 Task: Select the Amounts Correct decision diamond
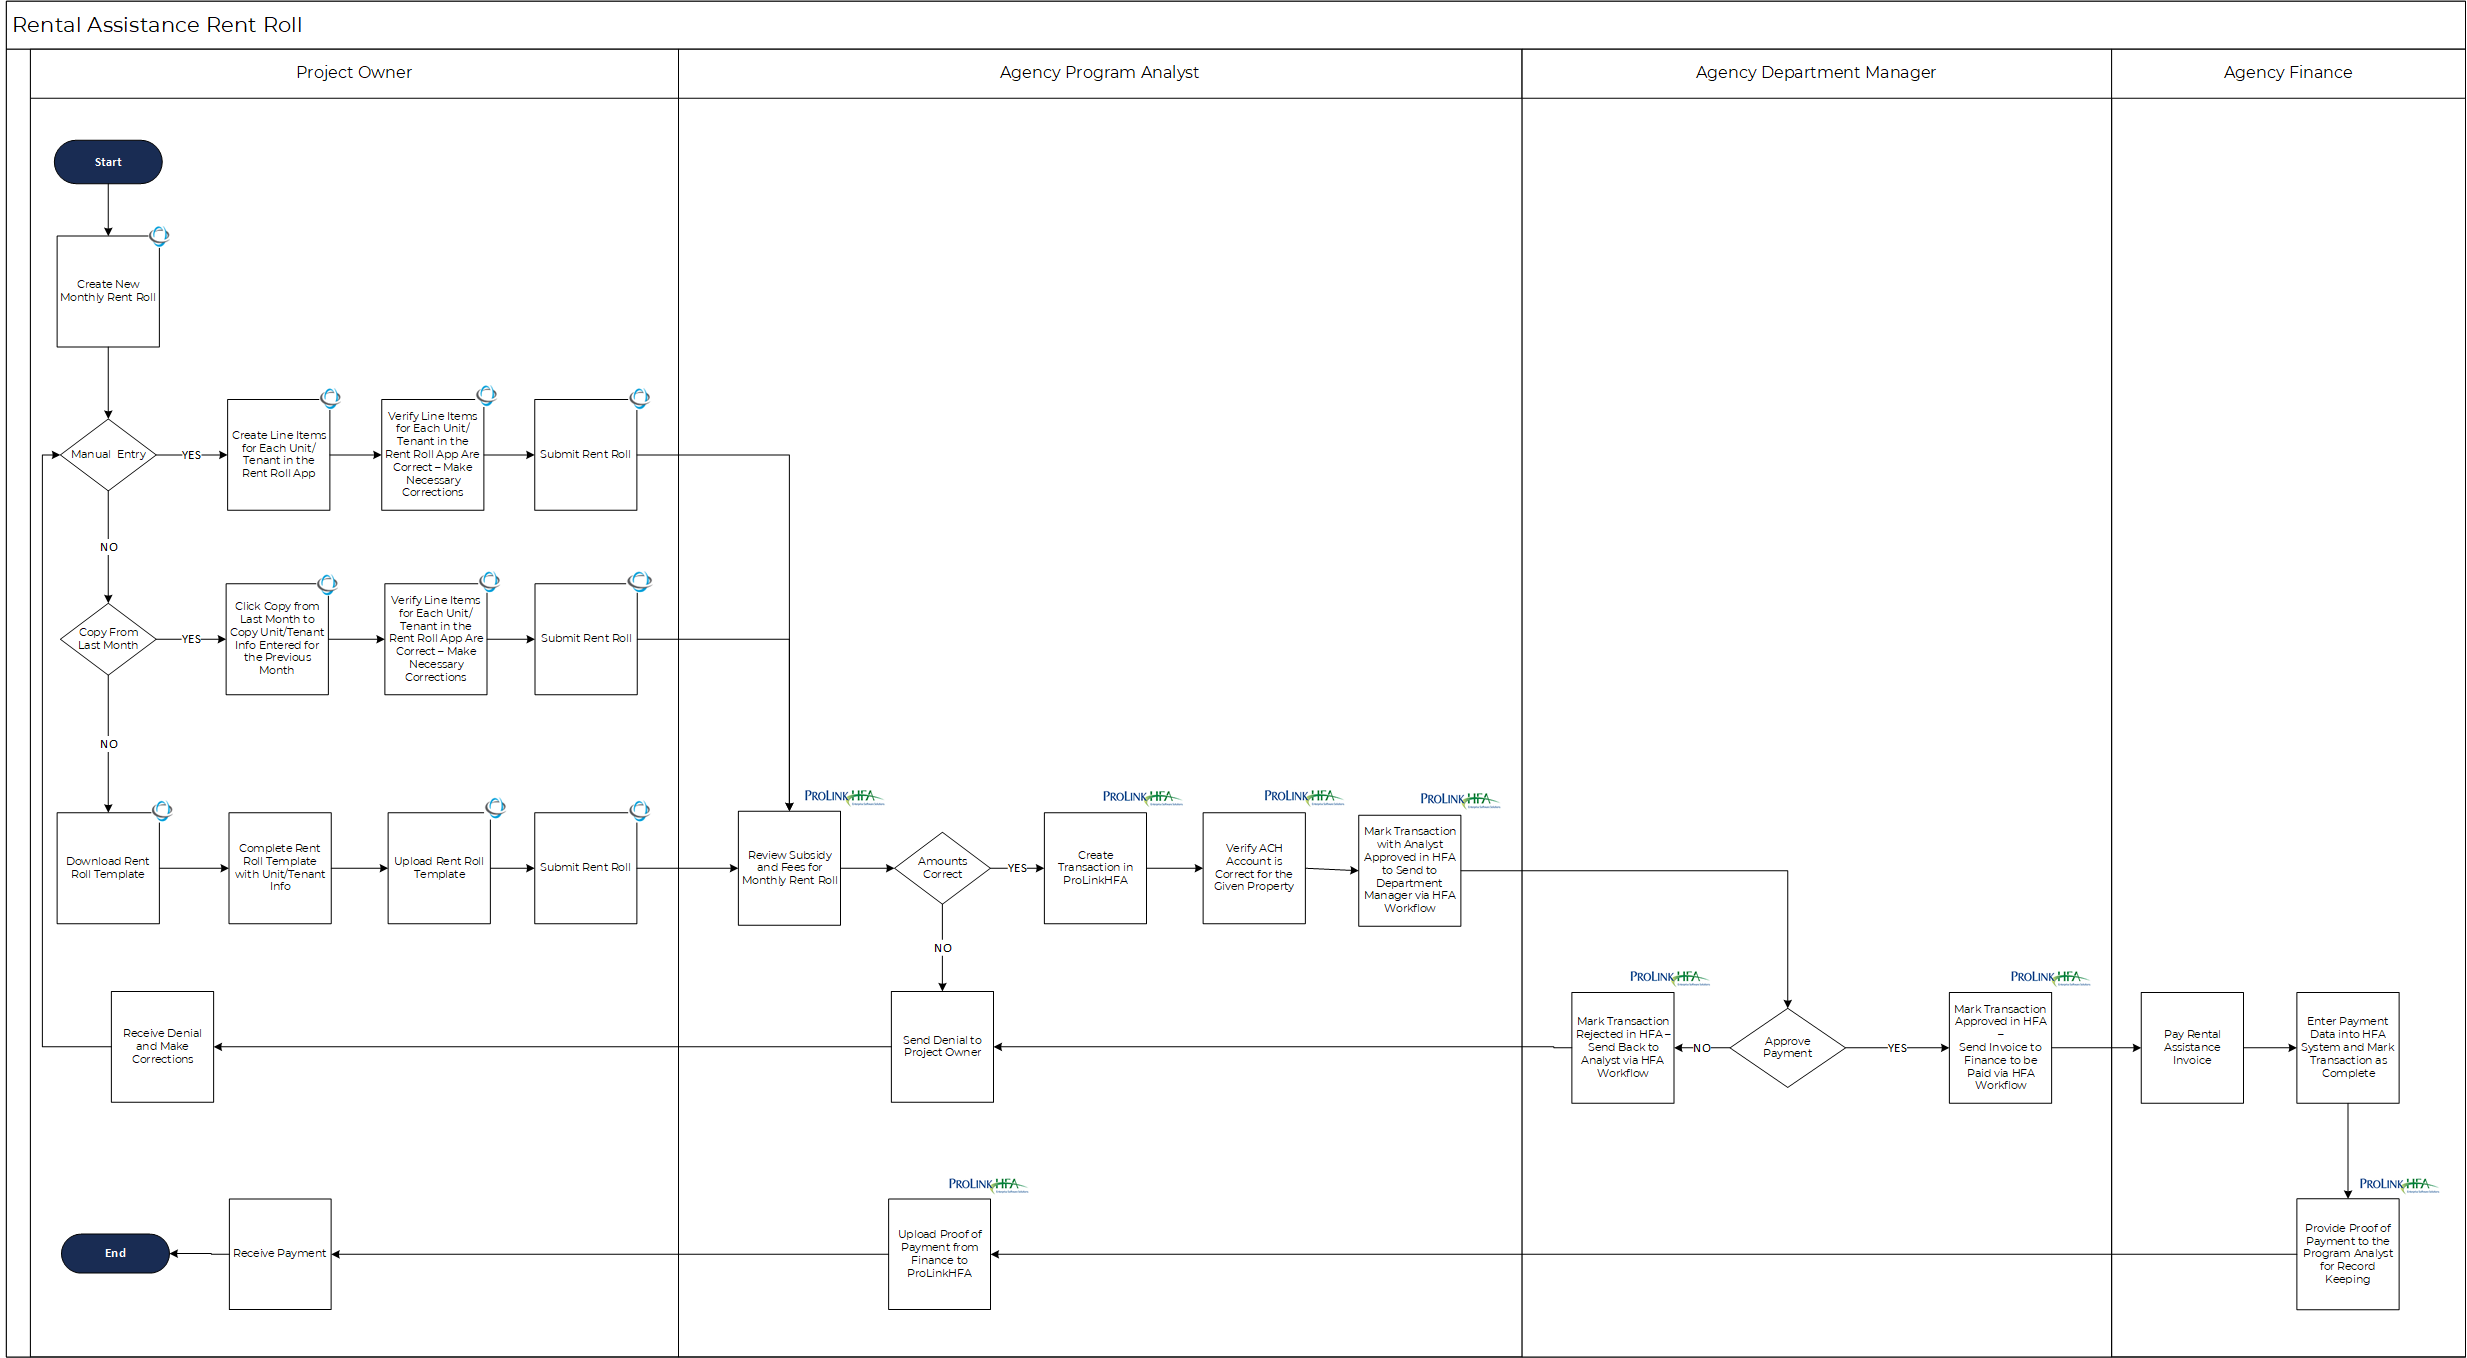[x=942, y=868]
